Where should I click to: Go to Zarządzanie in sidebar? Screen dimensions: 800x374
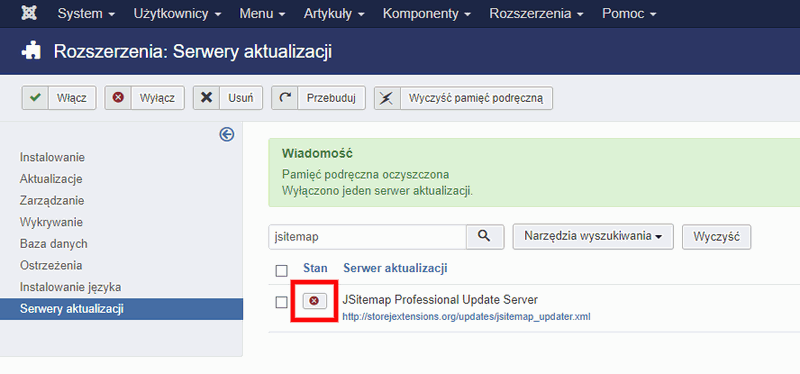pyautogui.click(x=52, y=201)
